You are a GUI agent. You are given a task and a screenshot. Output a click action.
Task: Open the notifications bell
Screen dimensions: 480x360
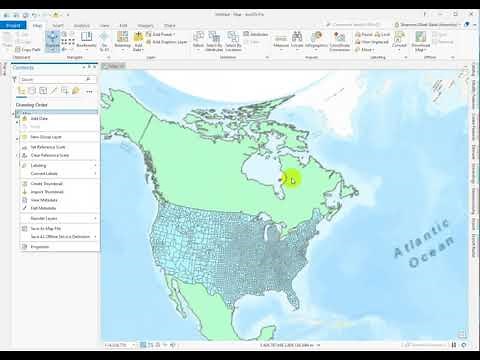click(467, 25)
